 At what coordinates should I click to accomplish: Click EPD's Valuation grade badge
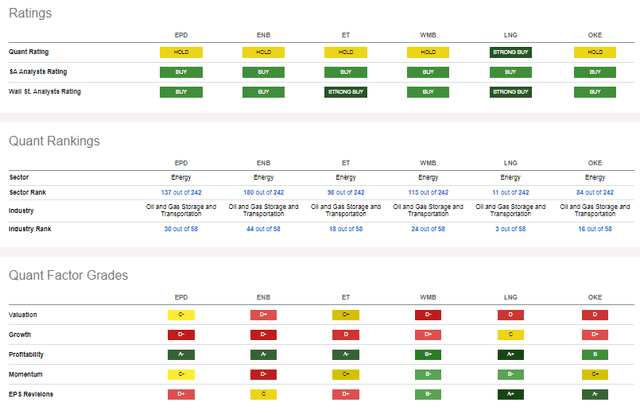pos(181,314)
